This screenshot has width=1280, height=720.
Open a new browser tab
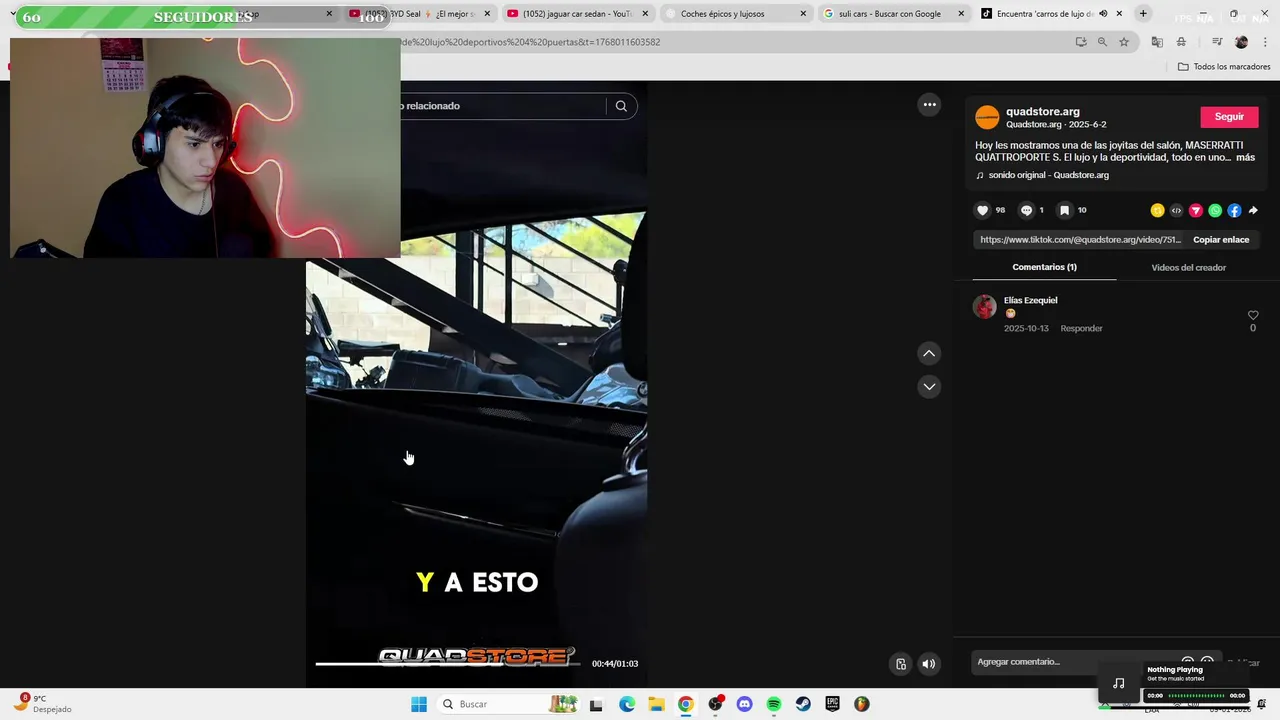[x=1143, y=14]
